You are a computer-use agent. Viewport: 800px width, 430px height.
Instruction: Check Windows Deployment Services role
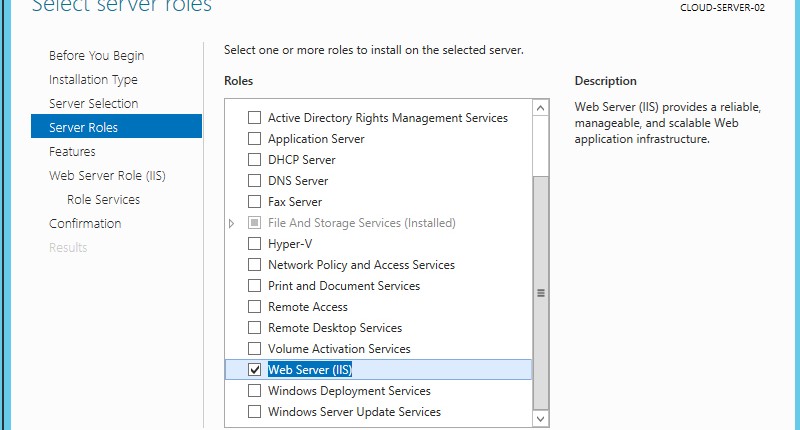tap(254, 391)
